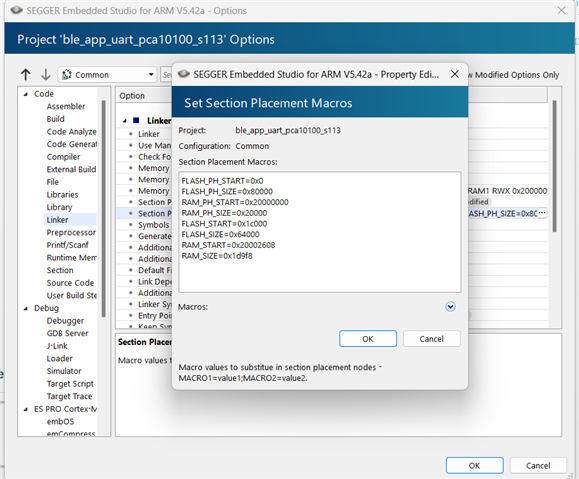Select Preprocessor in the options tree
Viewport: 579px width, 479px height.
coord(71,232)
